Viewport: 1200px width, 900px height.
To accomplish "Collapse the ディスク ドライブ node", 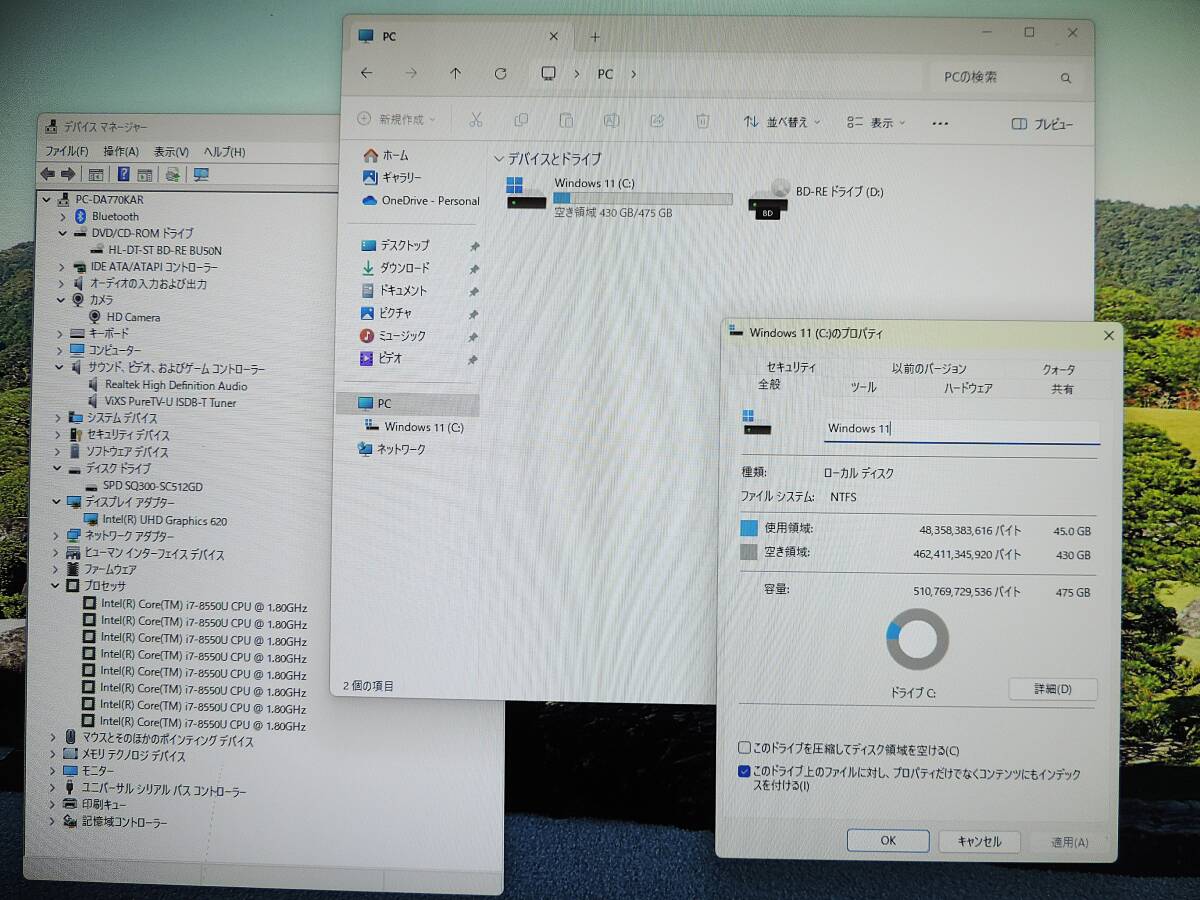I will [x=58, y=468].
